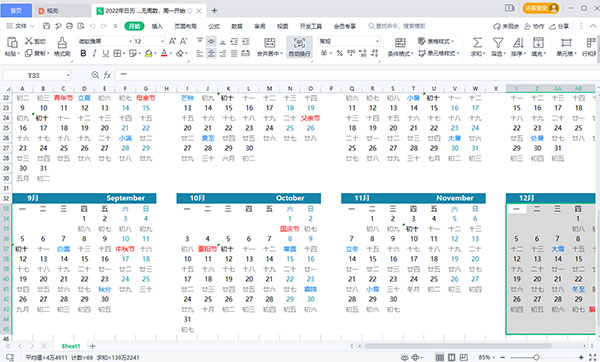
Task: Click the horizontal scrollbar thumb
Action: click(458, 346)
